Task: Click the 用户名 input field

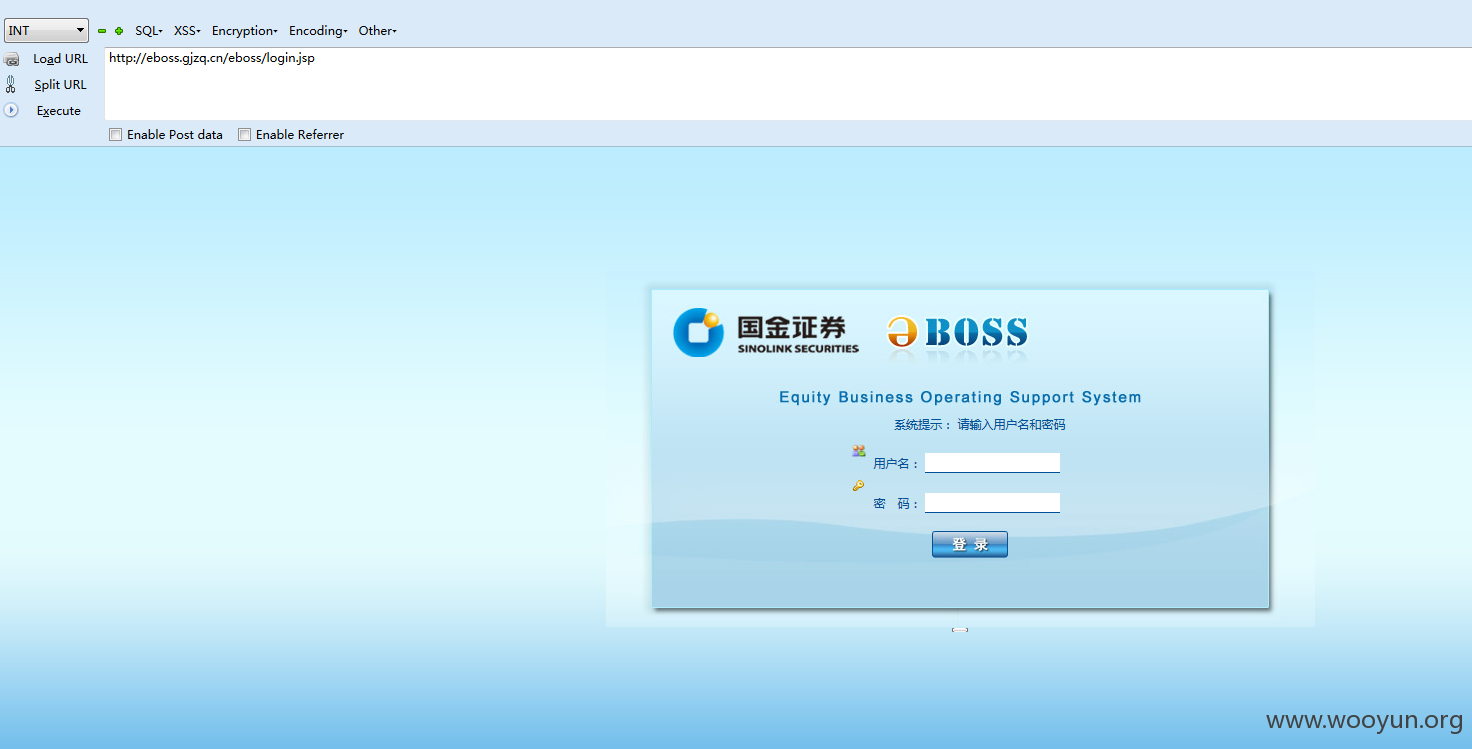Action: coord(992,463)
